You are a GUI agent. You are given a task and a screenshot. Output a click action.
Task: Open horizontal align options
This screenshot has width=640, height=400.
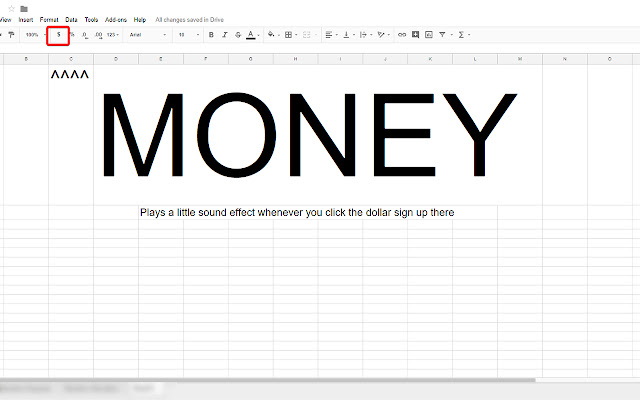[x=329, y=35]
